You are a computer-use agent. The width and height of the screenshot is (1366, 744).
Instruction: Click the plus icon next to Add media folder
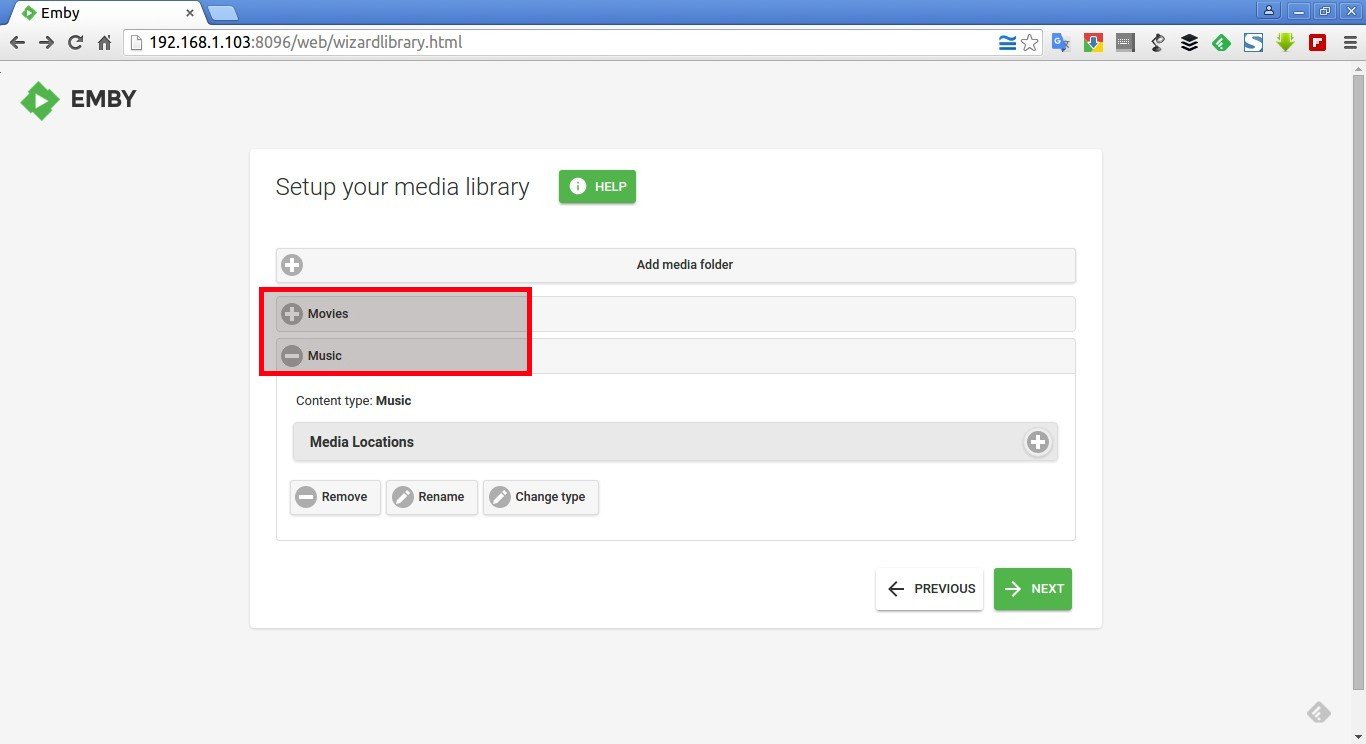click(x=292, y=265)
